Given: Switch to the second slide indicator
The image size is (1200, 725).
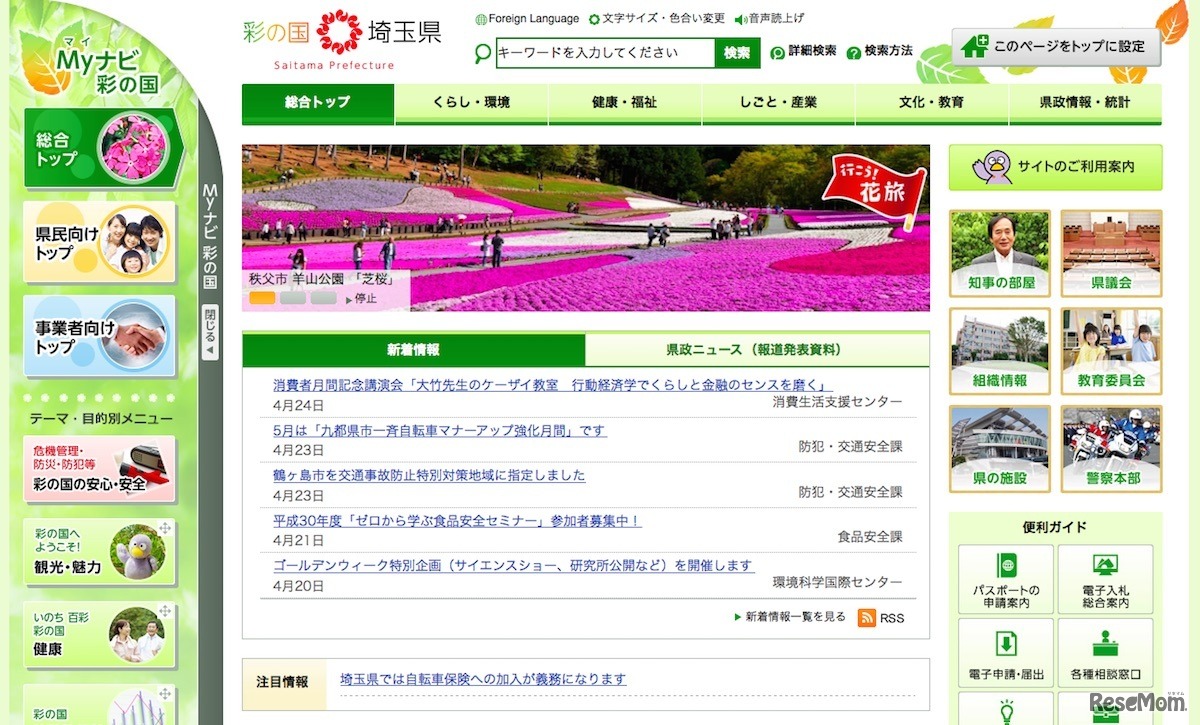Looking at the screenshot, I should click(293, 297).
